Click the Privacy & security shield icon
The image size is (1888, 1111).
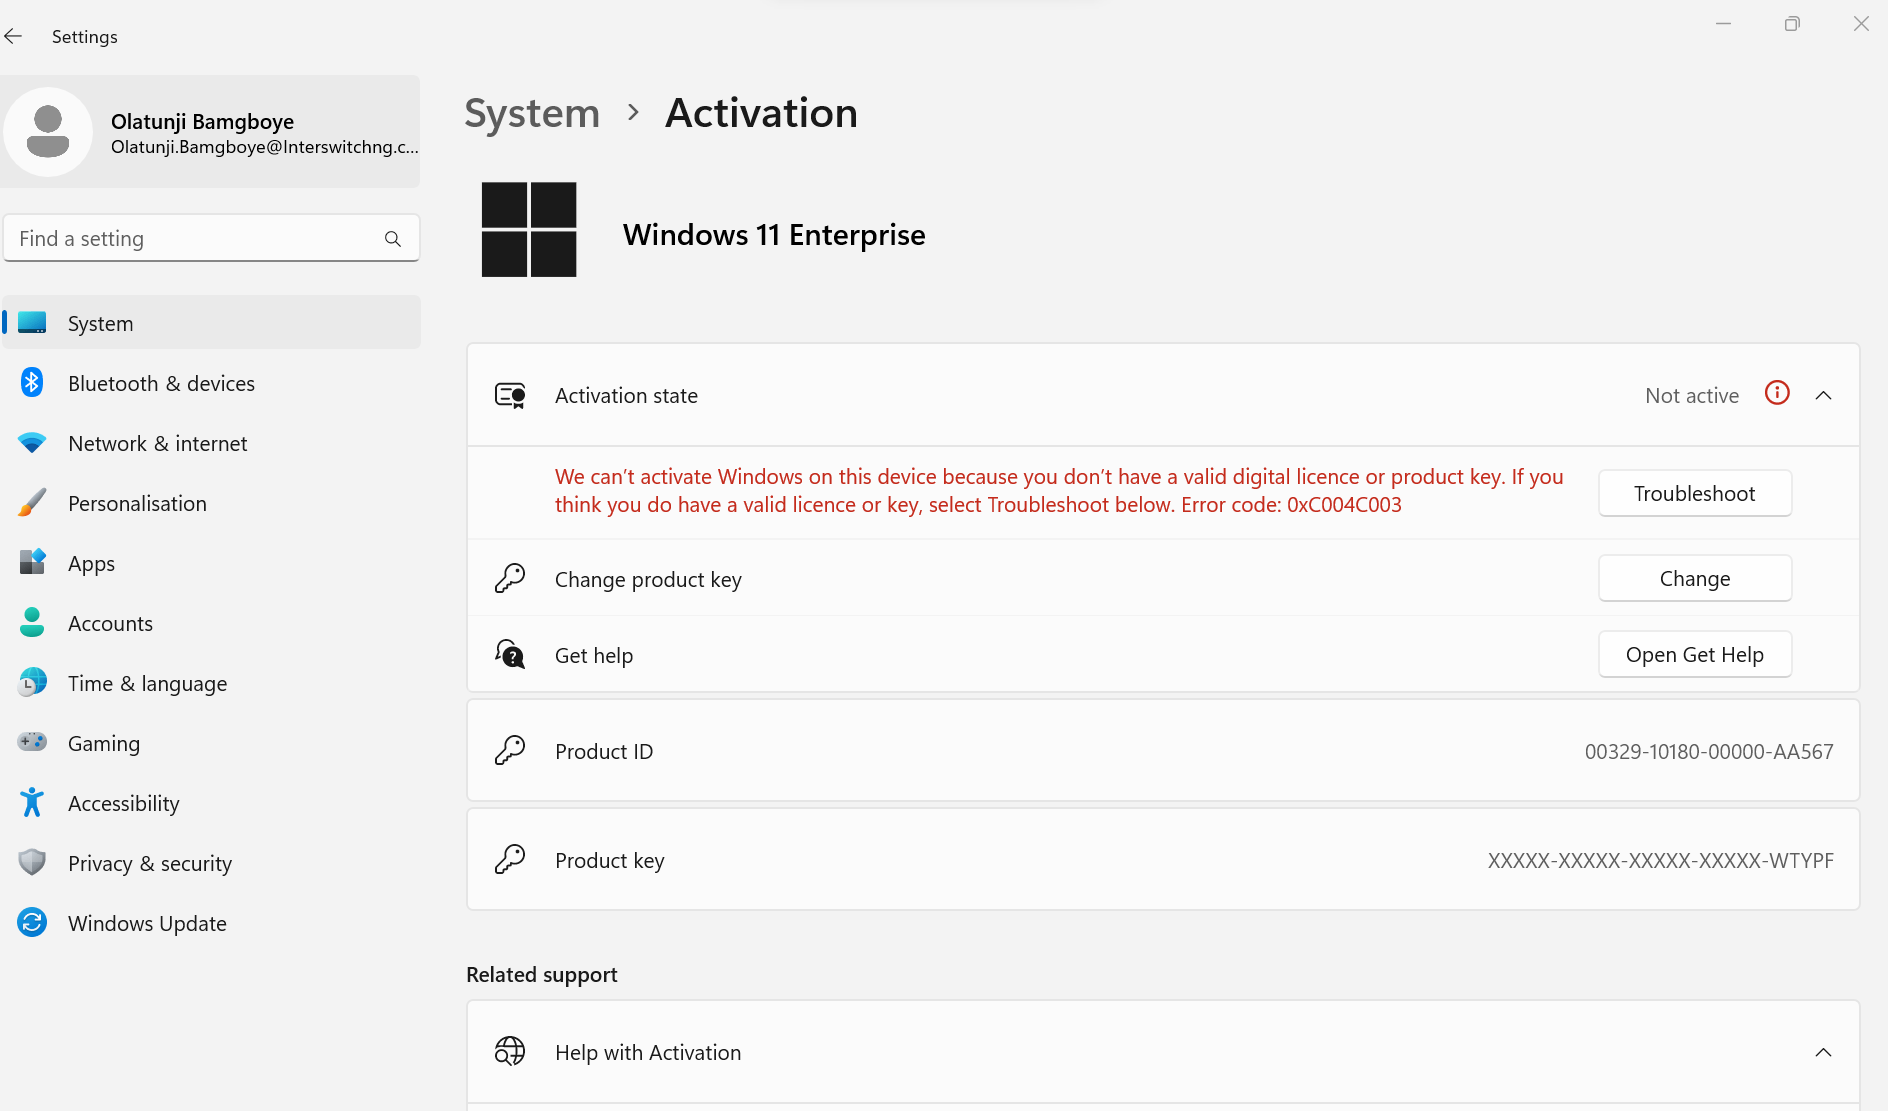(x=32, y=863)
